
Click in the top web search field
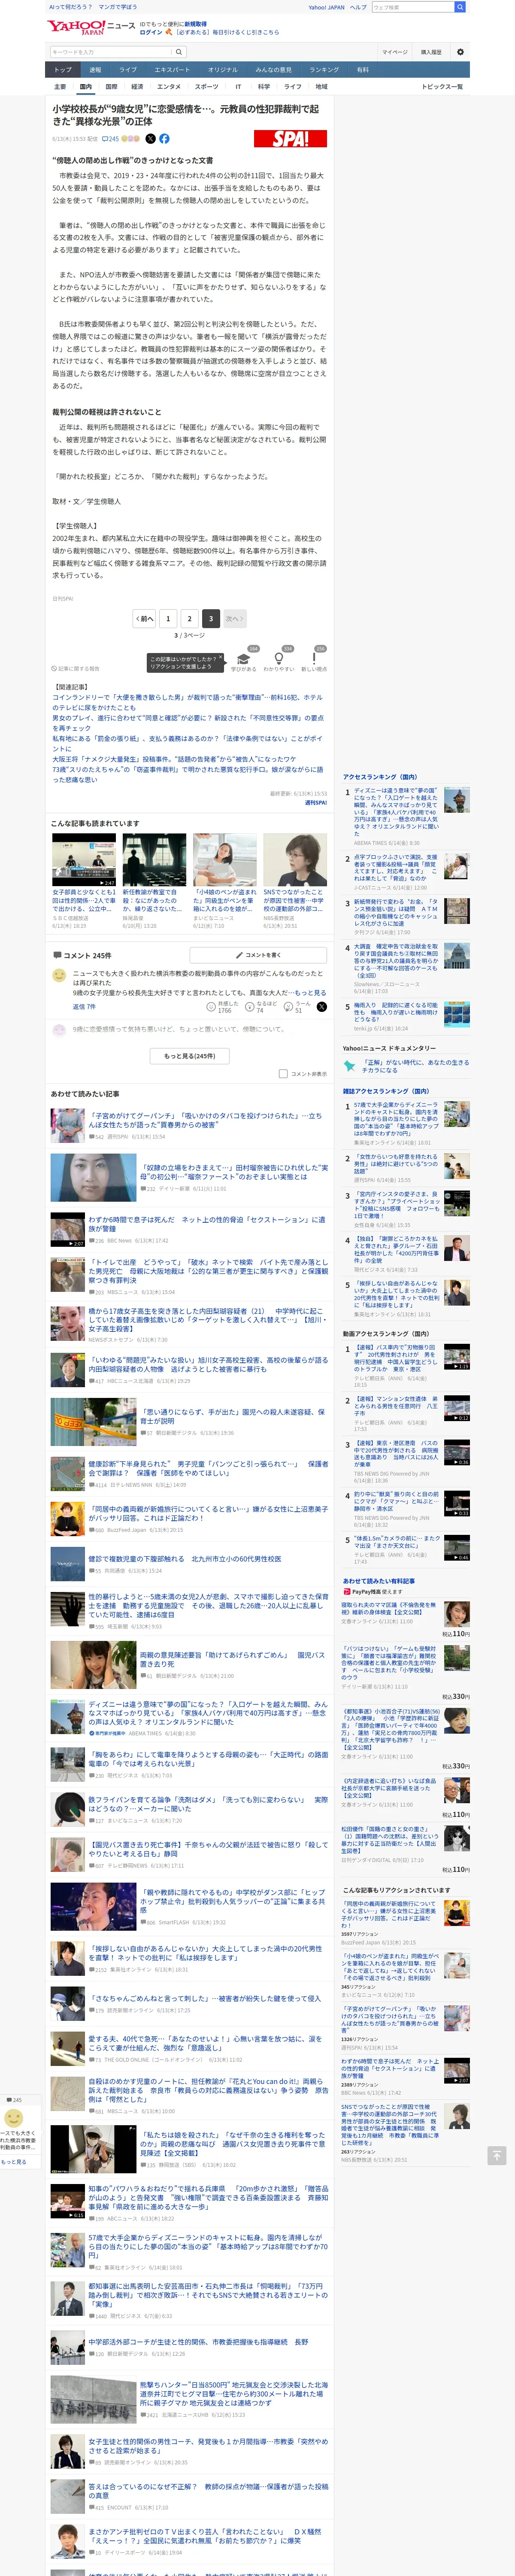coord(412,7)
